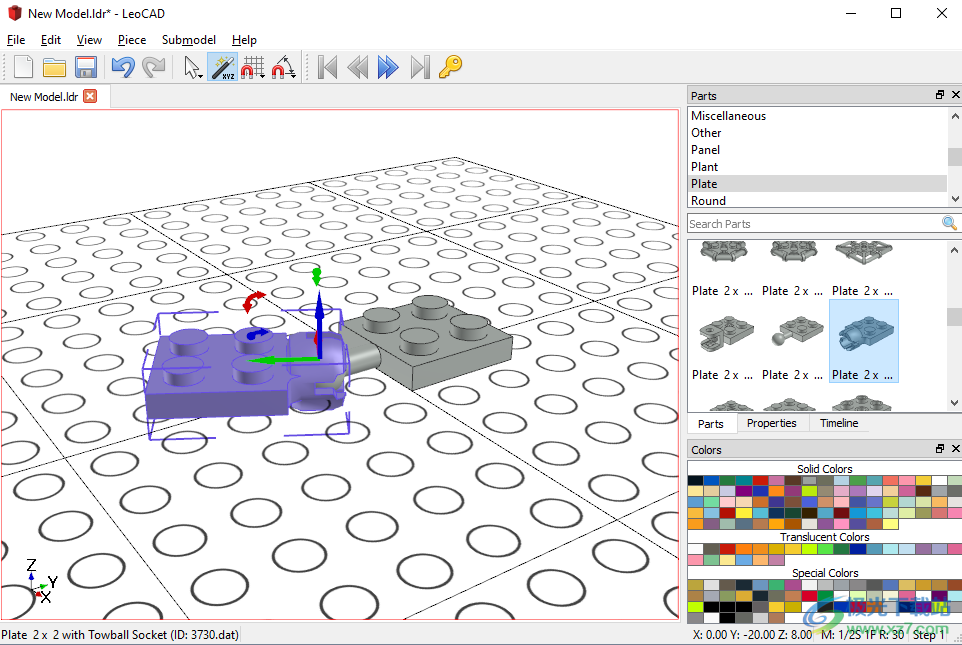Image resolution: width=962 pixels, height=645 pixels.
Task: Toggle the XYZ relative transform tool
Action: [x=222, y=67]
